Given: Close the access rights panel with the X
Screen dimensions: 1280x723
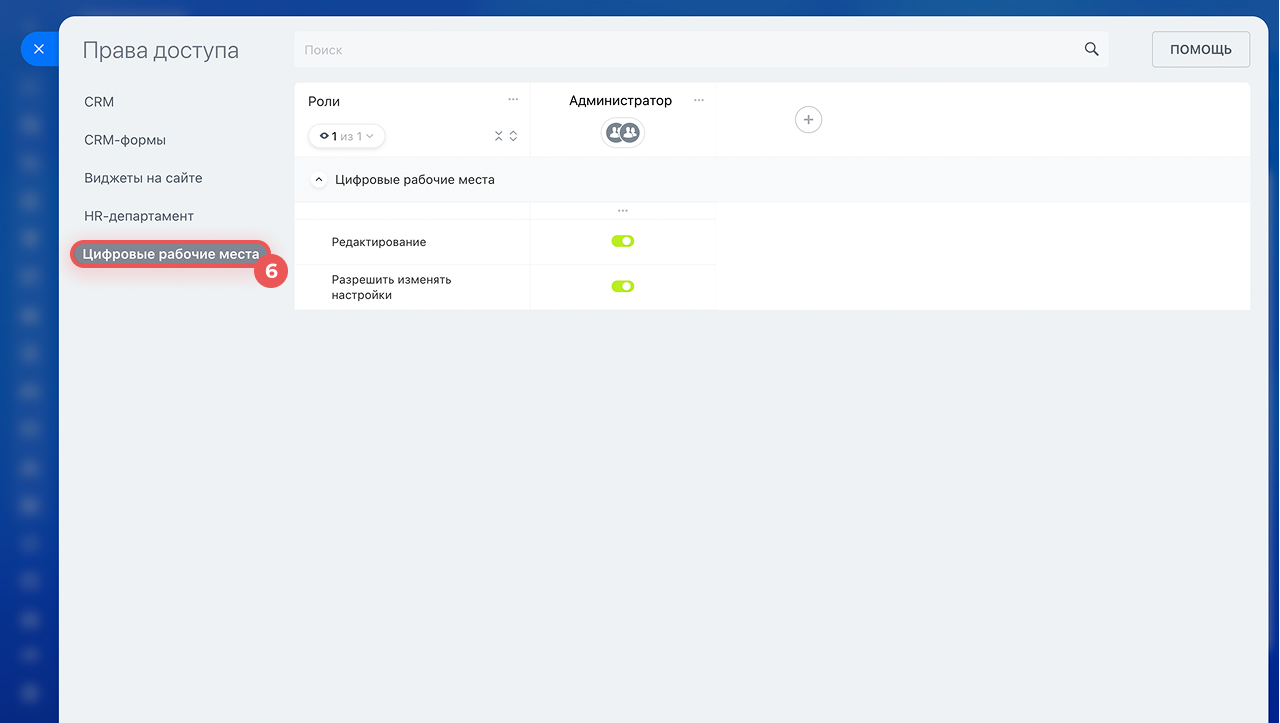Looking at the screenshot, I should coord(39,49).
